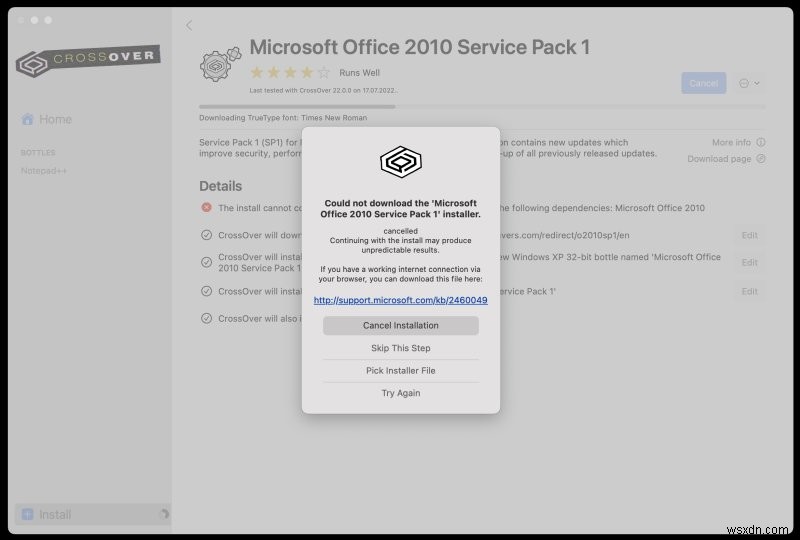Open the support.microsoft.com/kb/2460049 link
The image size is (800, 540).
(x=401, y=300)
